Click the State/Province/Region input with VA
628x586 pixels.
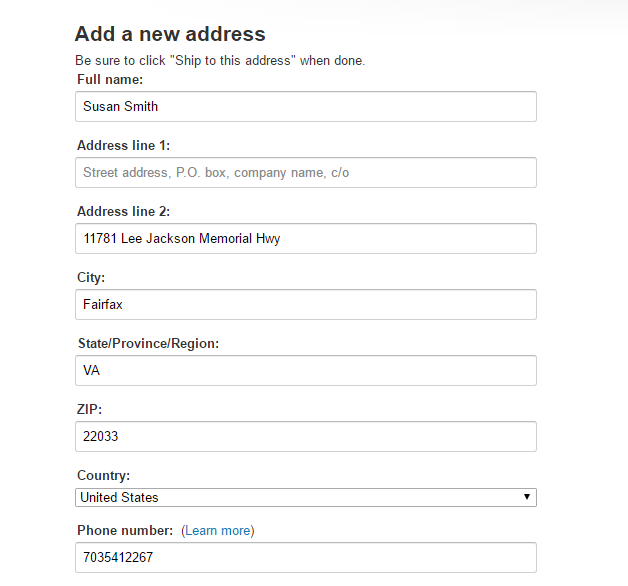(305, 370)
